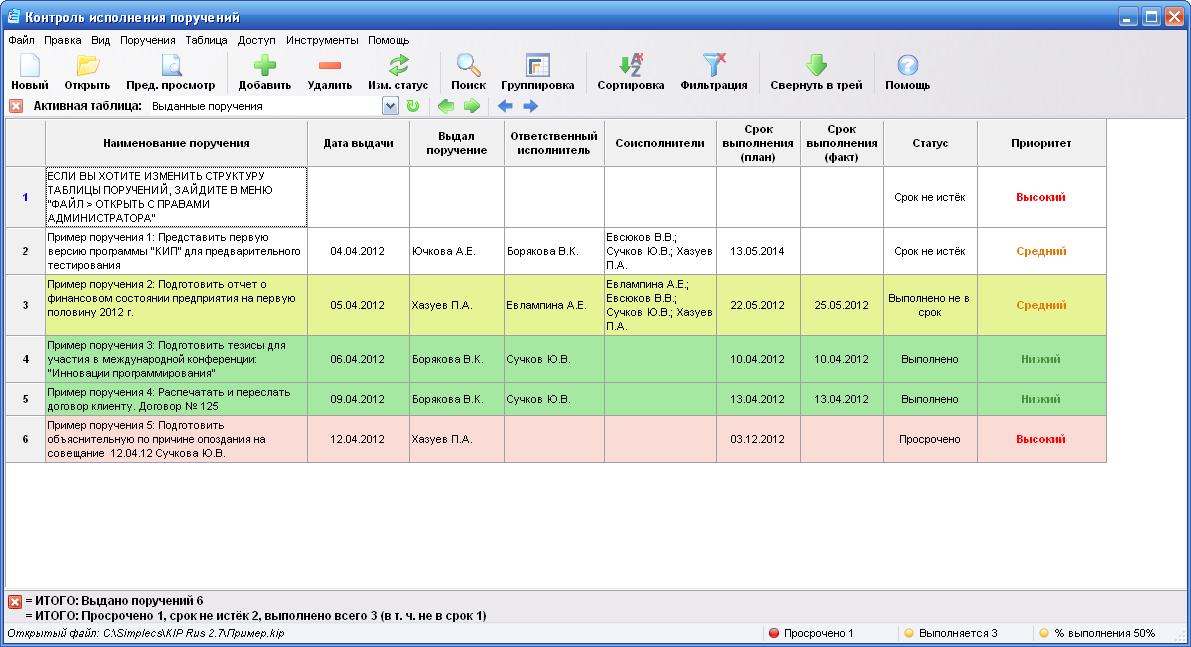Click the open file path in status bar
1191x647 pixels.
click(146, 633)
